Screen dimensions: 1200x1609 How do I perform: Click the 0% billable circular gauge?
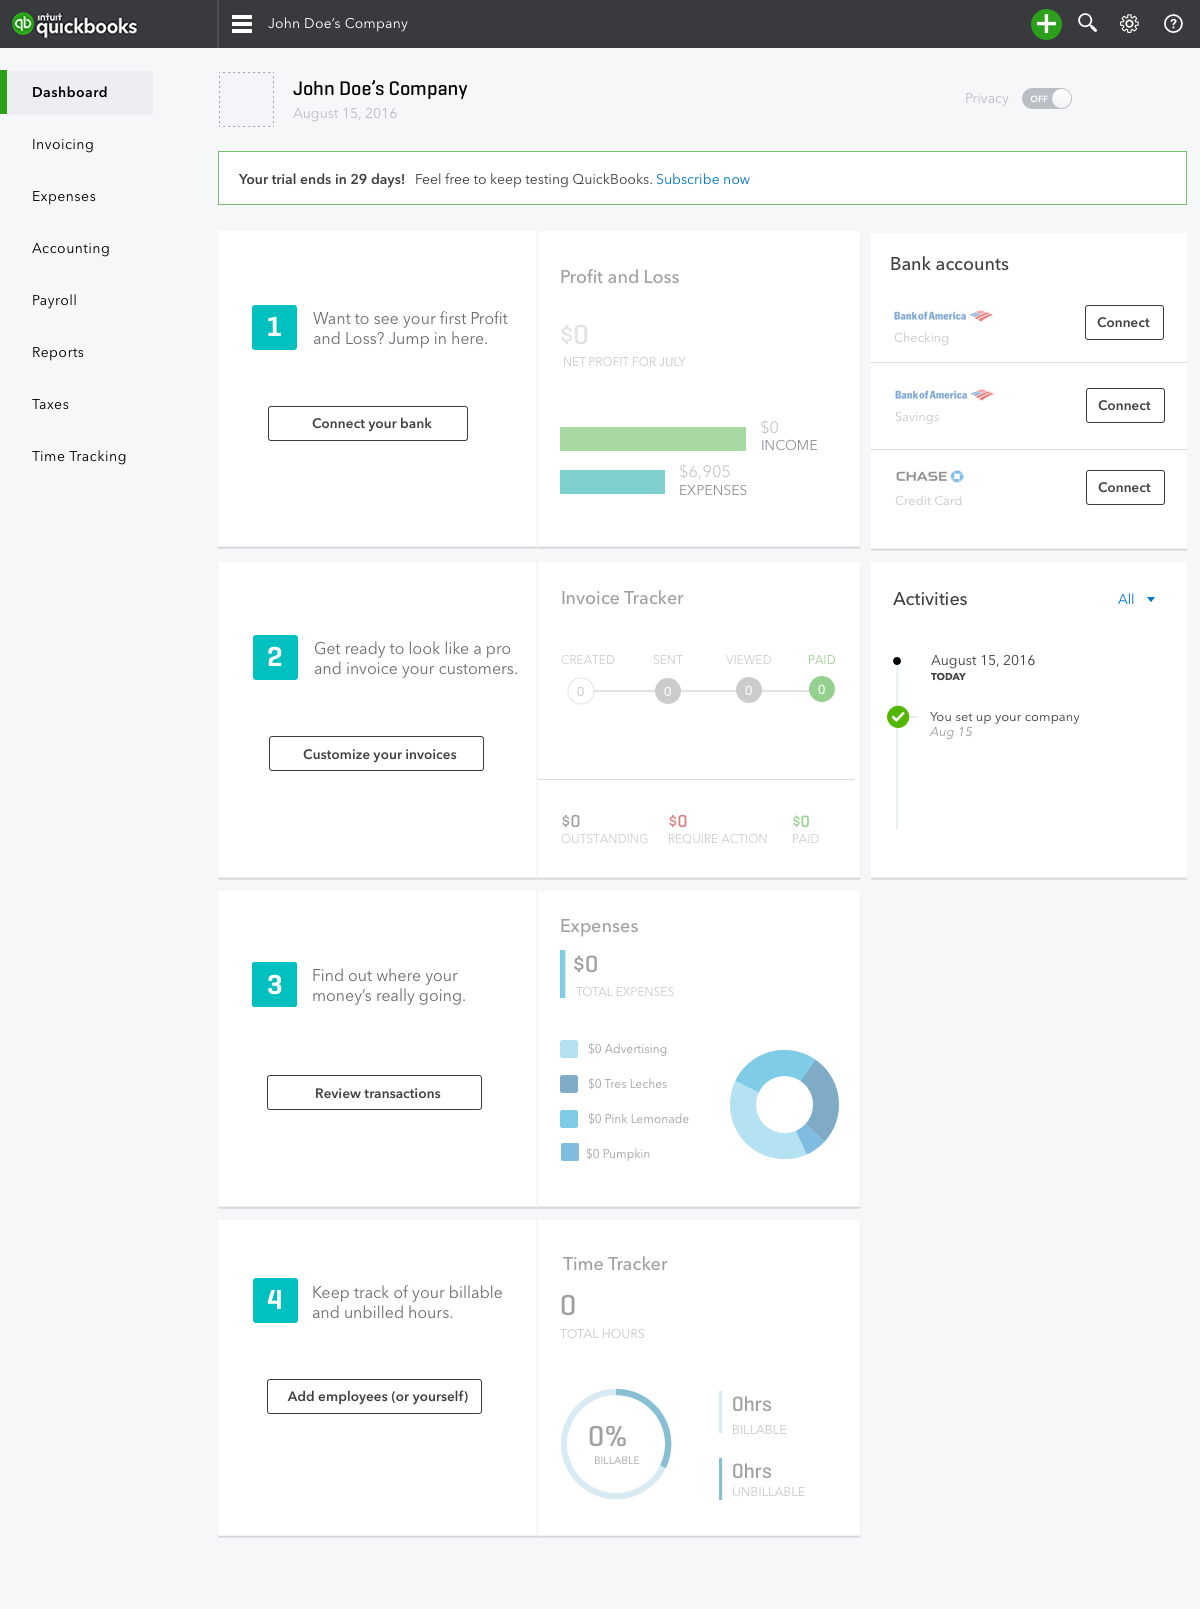point(616,1444)
